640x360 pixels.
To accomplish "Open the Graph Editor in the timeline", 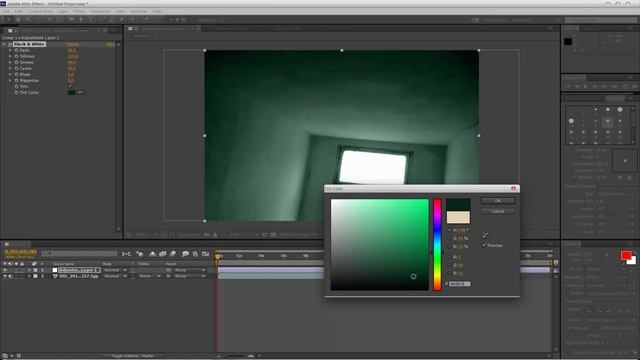I will pyautogui.click(x=205, y=254).
